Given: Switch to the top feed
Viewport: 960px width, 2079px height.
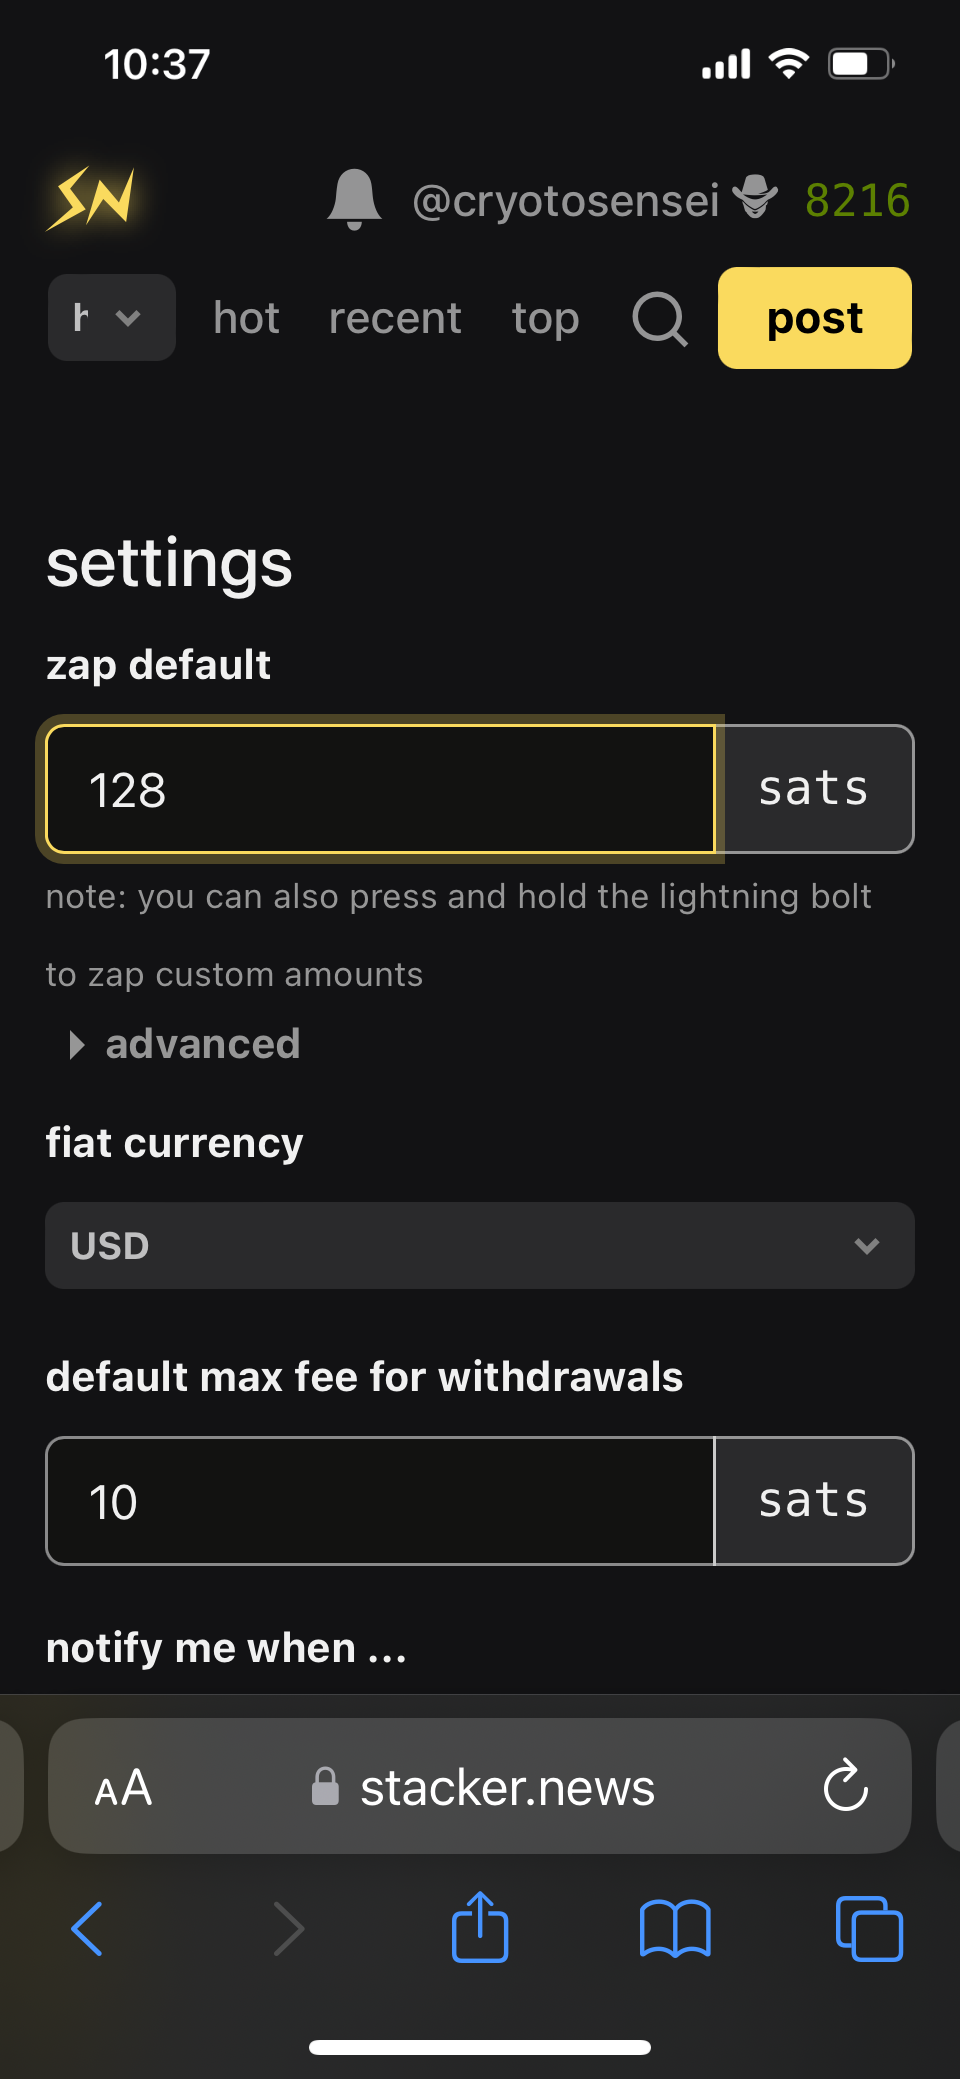Looking at the screenshot, I should pos(545,319).
